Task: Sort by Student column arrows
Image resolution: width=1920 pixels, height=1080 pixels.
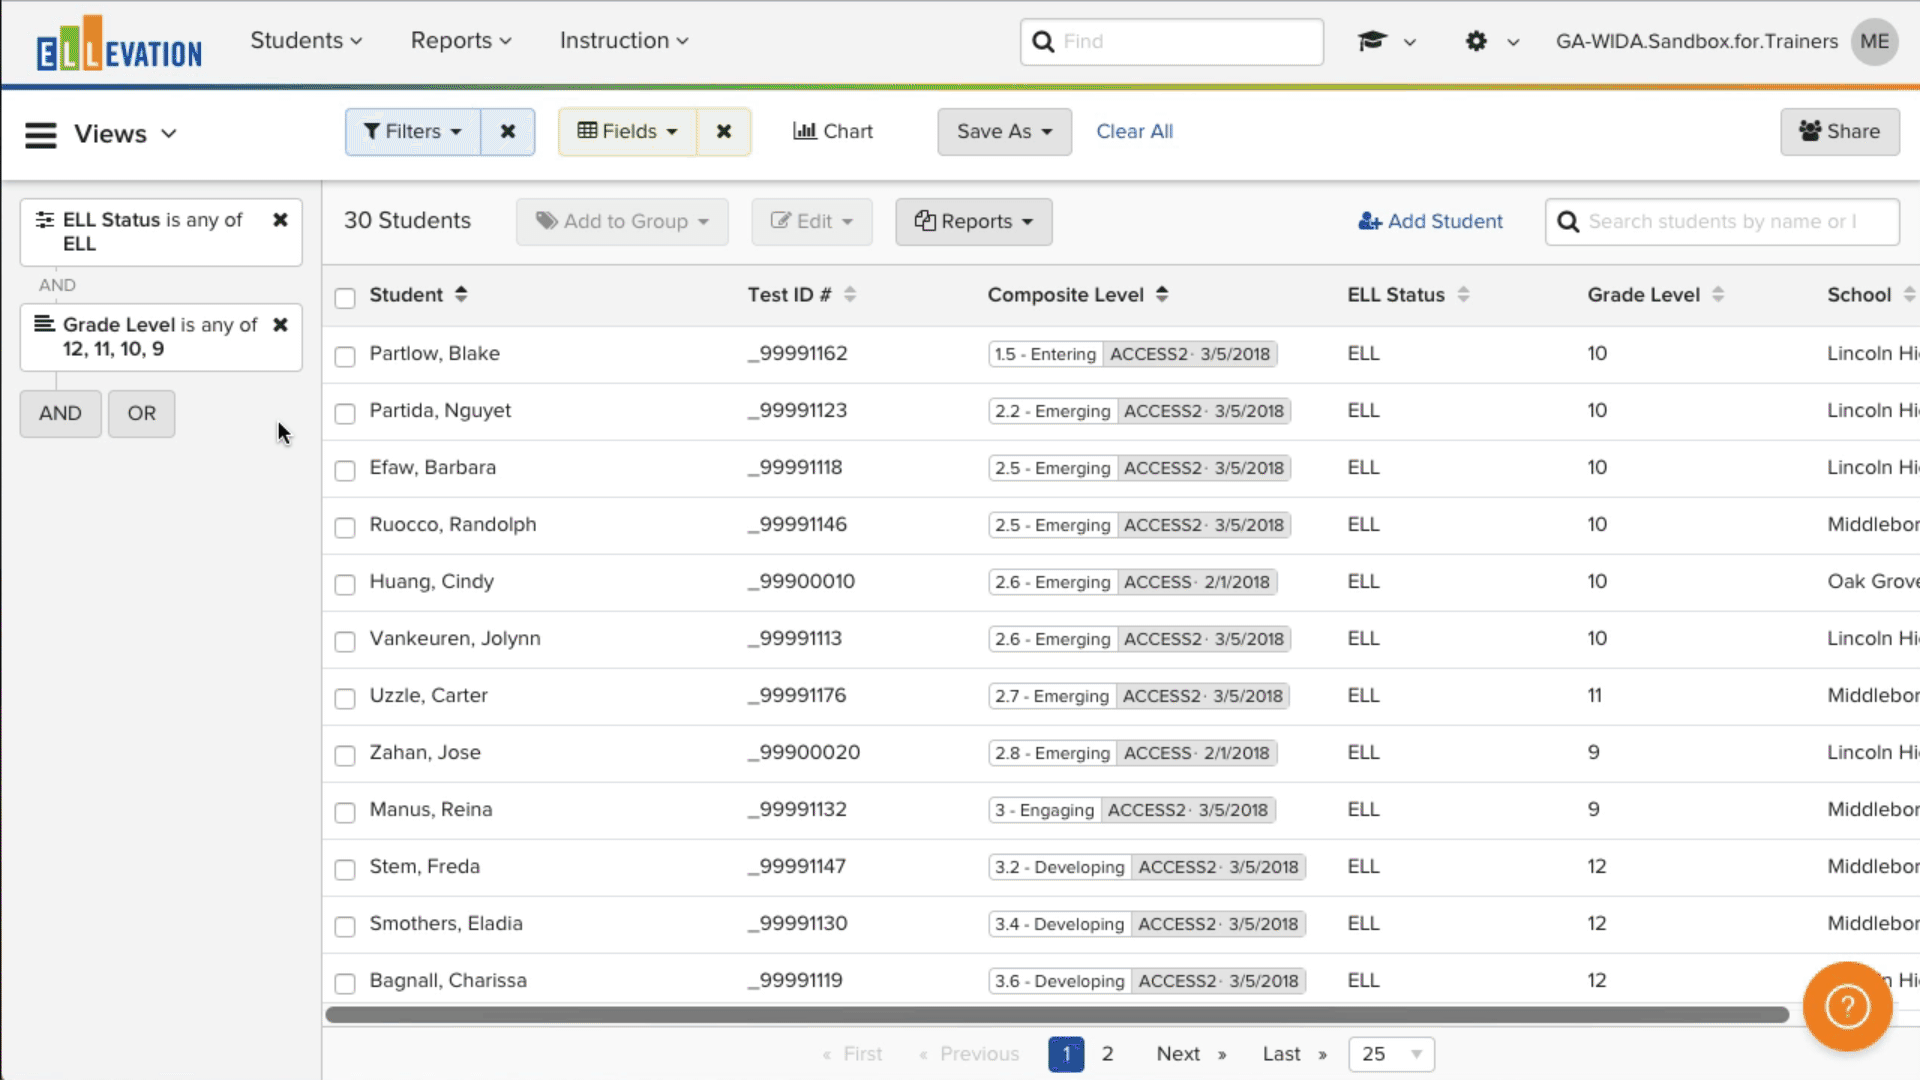Action: click(x=461, y=294)
